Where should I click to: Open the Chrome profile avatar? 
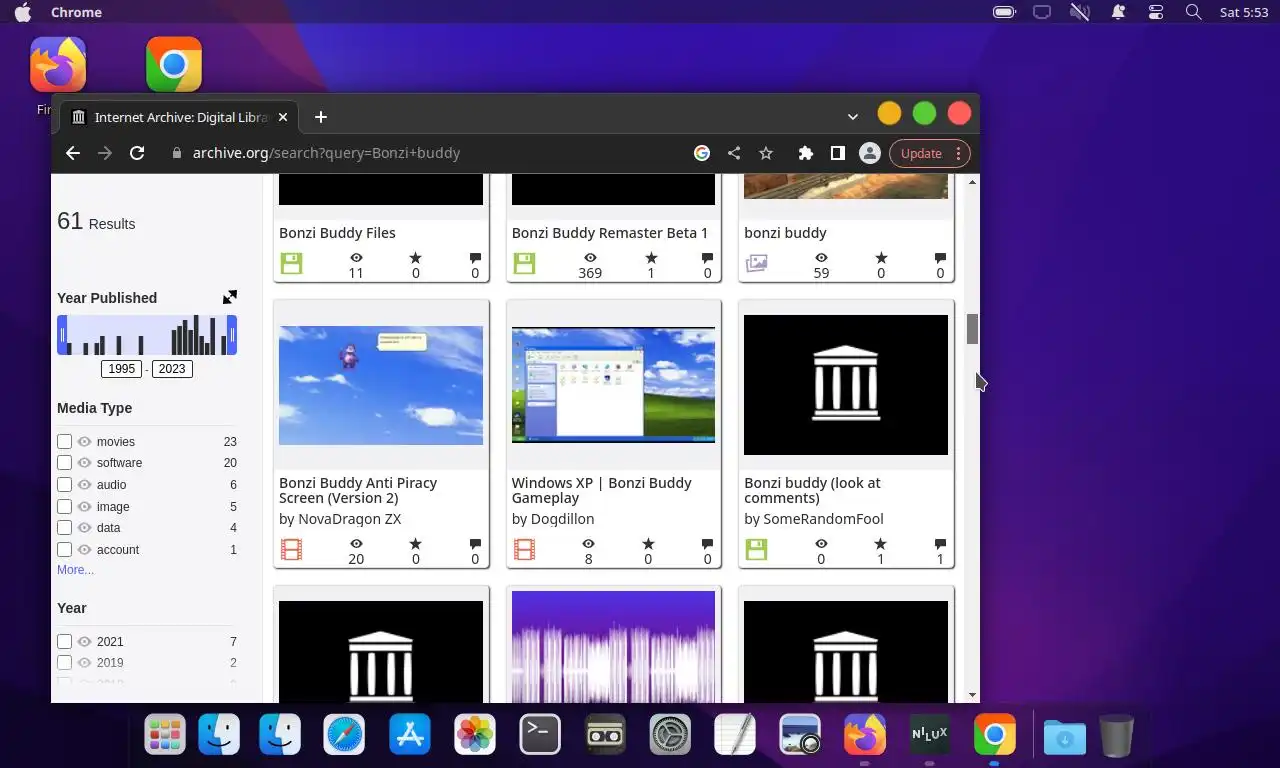tap(870, 153)
